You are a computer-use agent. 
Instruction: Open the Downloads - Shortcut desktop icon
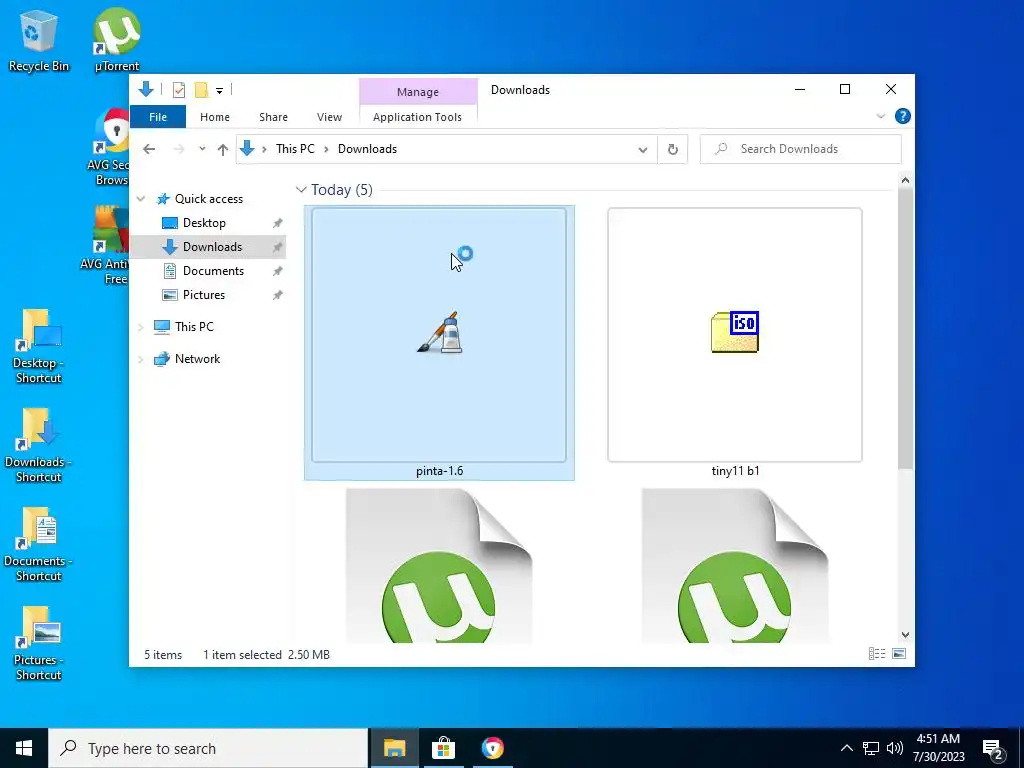click(38, 445)
